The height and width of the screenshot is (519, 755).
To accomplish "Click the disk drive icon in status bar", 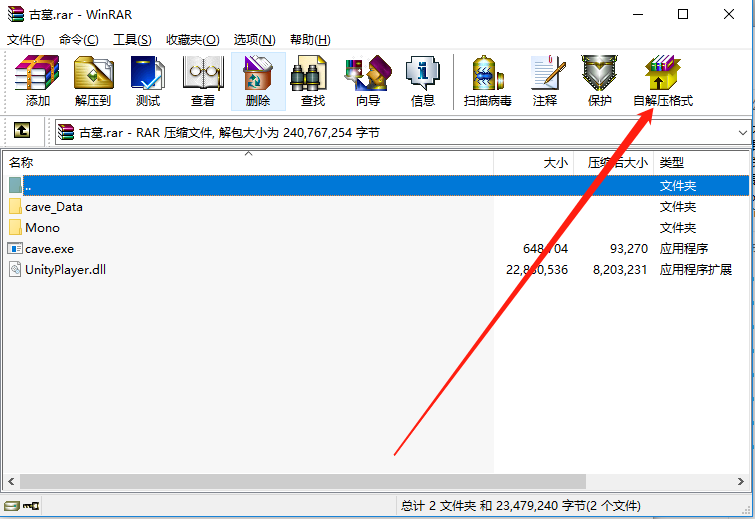I will (12, 506).
